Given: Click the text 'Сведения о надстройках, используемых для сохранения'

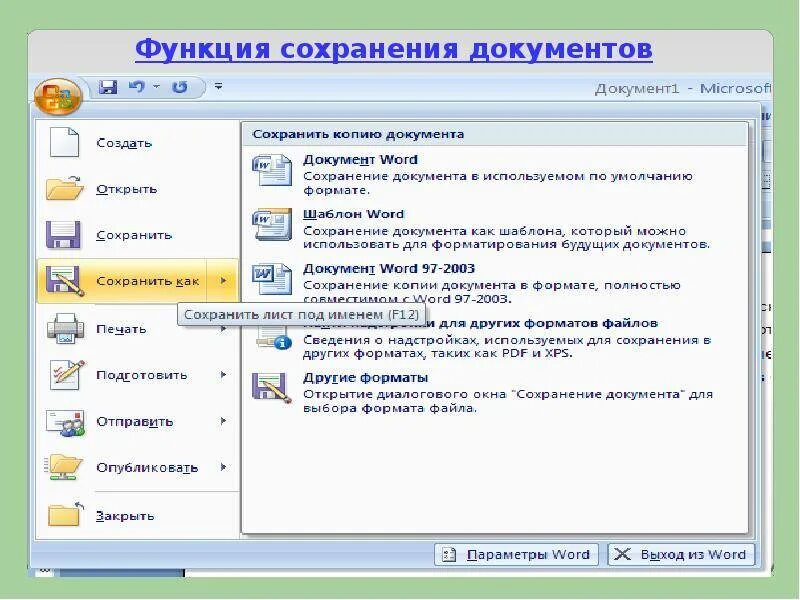Looking at the screenshot, I should tap(507, 340).
